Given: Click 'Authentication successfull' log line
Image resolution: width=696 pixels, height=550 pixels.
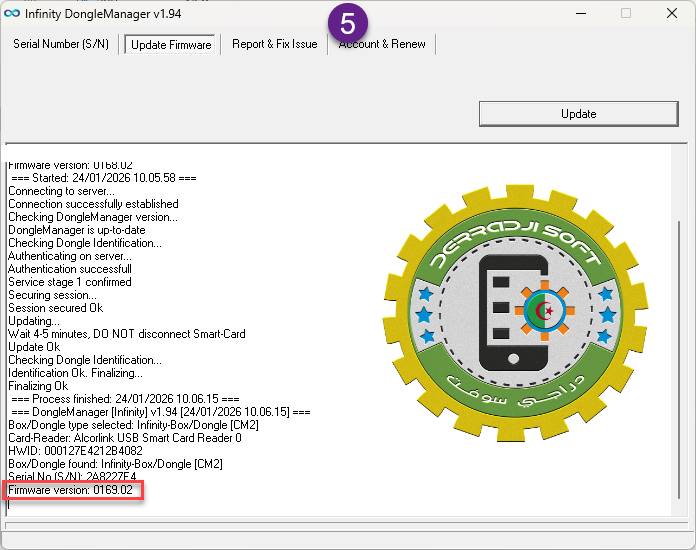Looking at the screenshot, I should (70, 269).
